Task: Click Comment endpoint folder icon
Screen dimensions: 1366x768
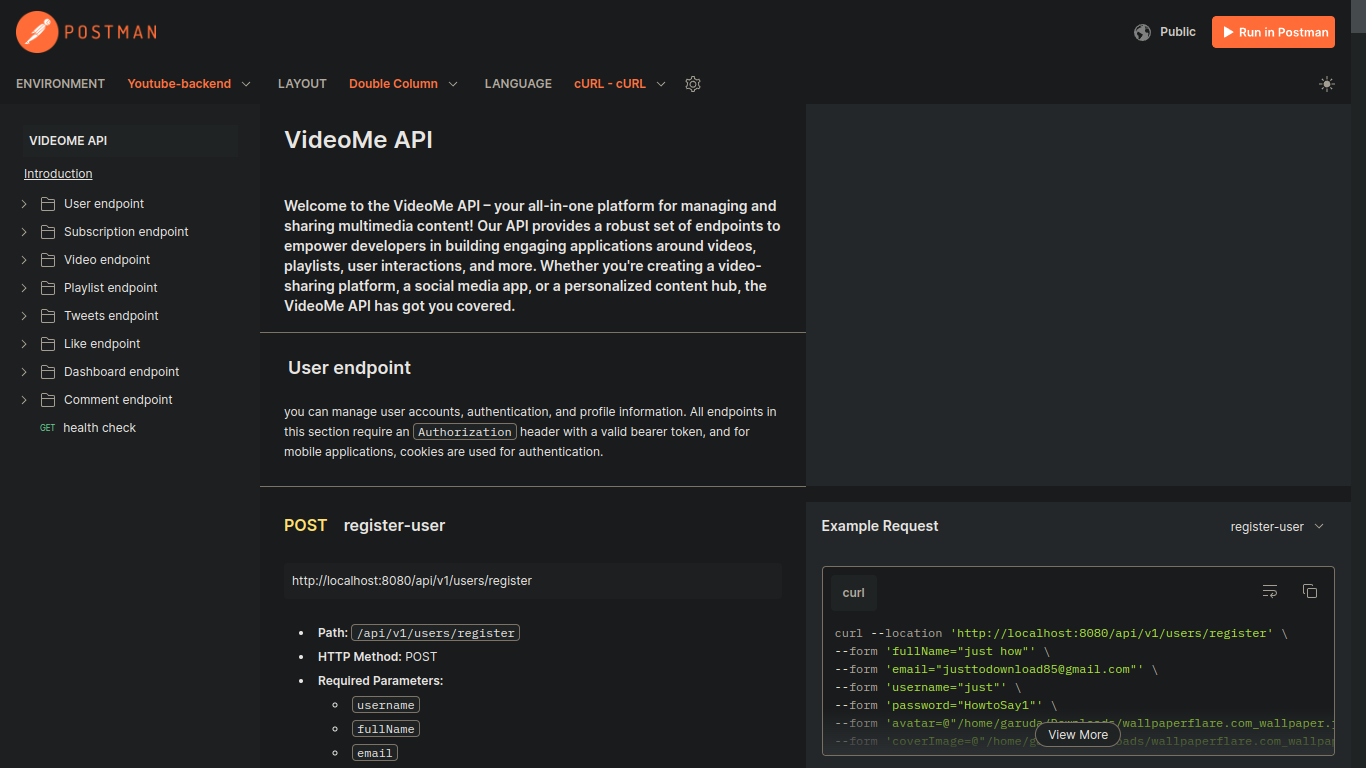Action: (47, 400)
